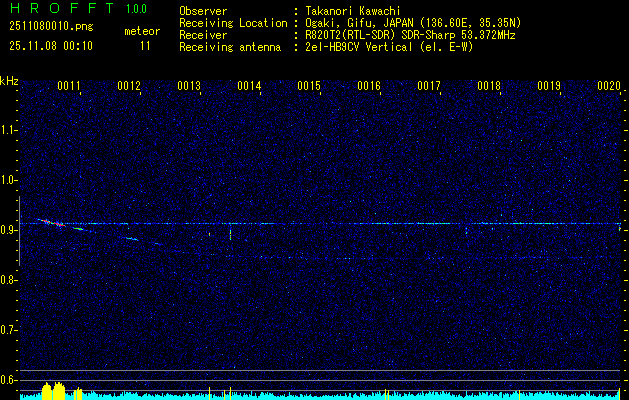Select the 0017 time marker label
Image resolution: width=629 pixels, height=400 pixels.
[429, 85]
